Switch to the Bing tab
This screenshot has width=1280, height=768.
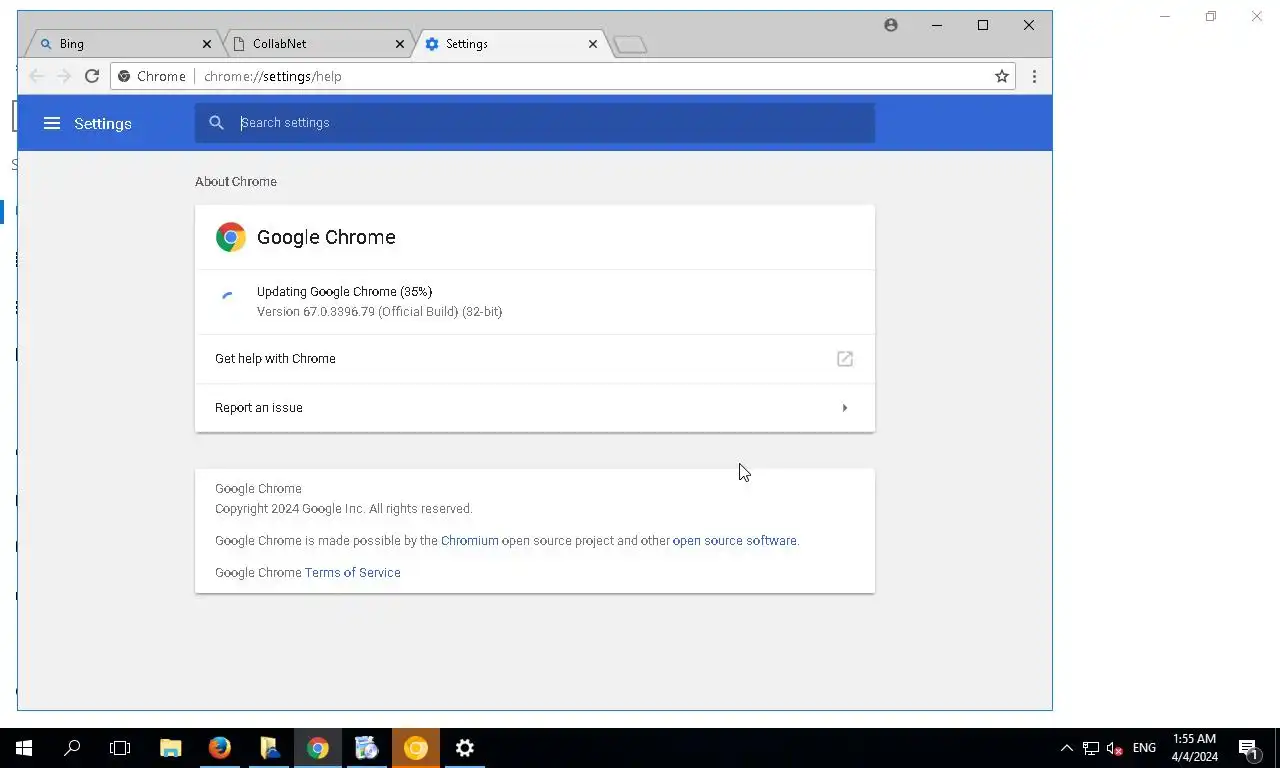pyautogui.click(x=120, y=44)
